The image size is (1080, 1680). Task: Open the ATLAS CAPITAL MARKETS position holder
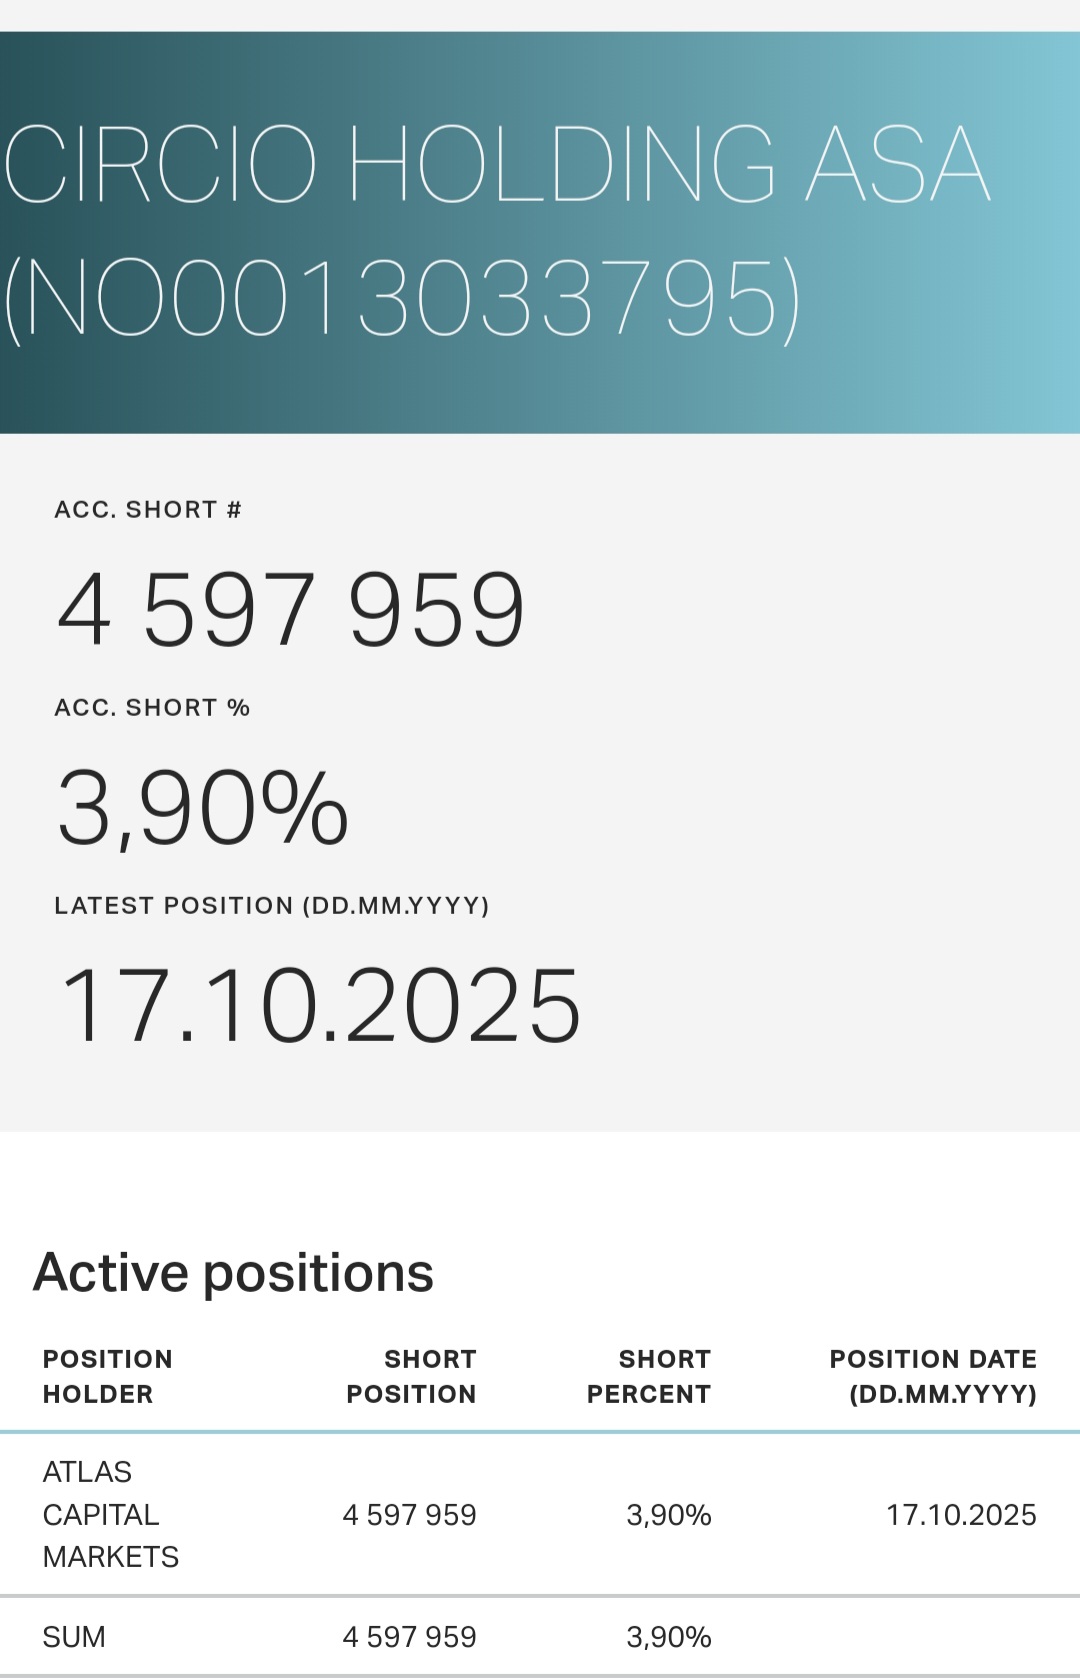tap(110, 1514)
